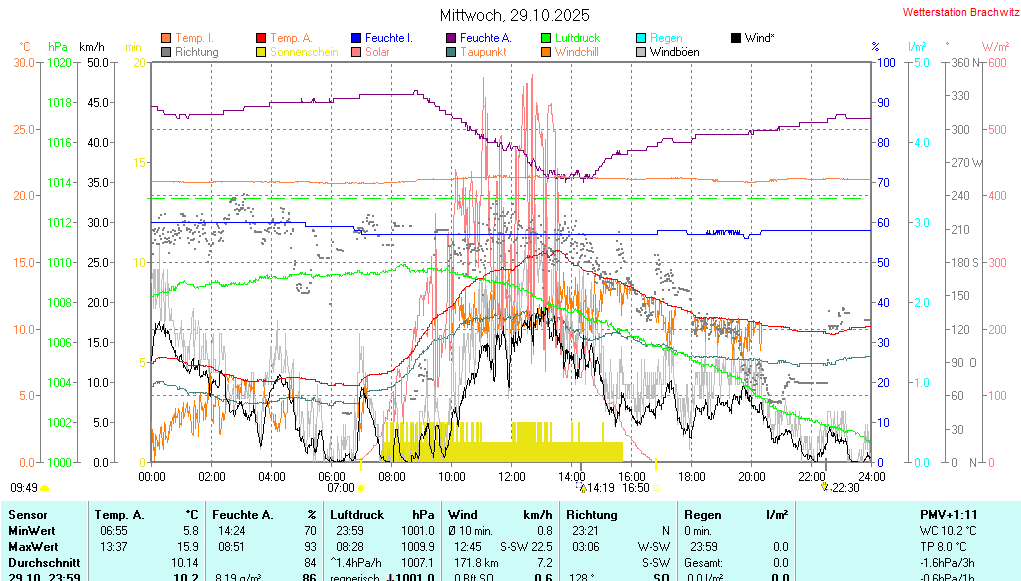Click the yellow icon beside 09:49
Viewport: 1021px width, 581px height.
coord(45,488)
